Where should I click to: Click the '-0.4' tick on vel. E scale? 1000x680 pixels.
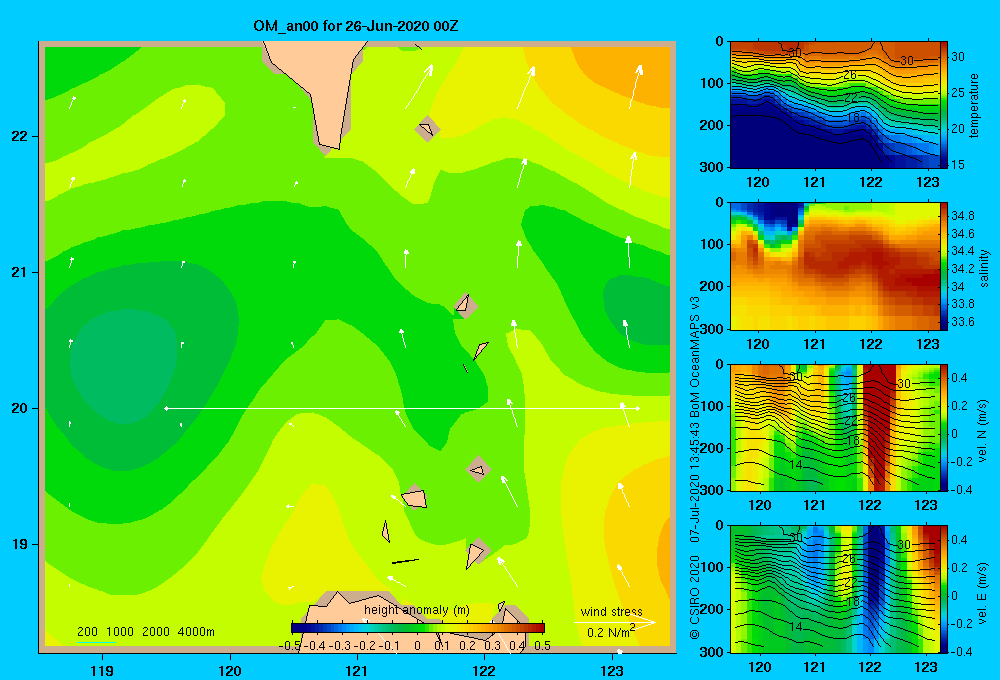point(962,651)
